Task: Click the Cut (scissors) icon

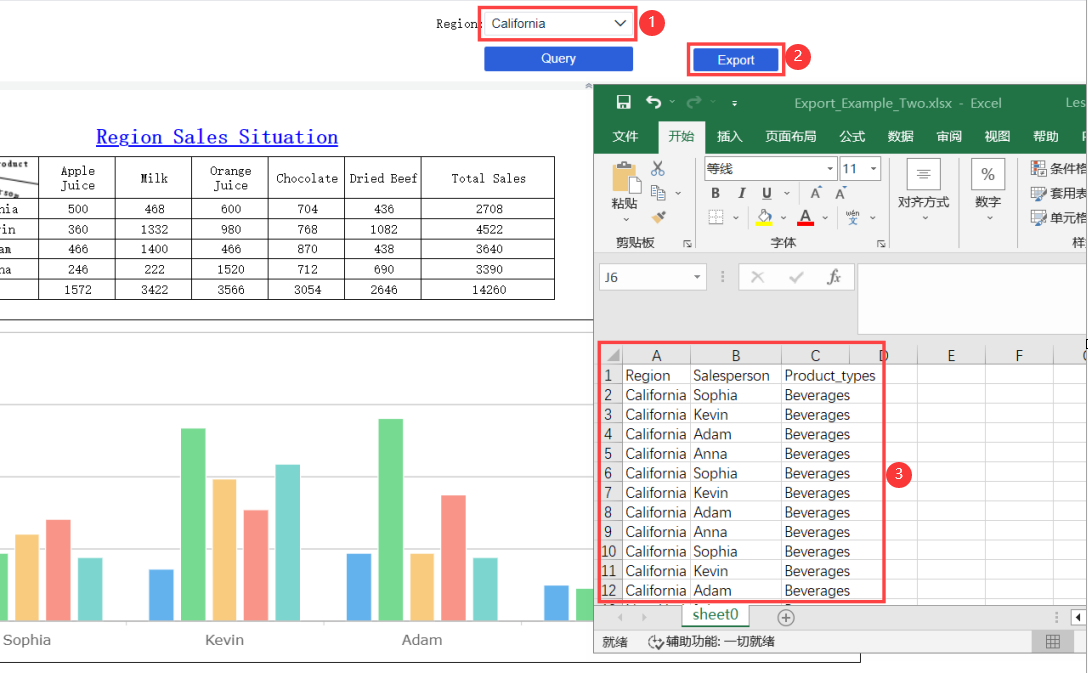Action: click(657, 170)
